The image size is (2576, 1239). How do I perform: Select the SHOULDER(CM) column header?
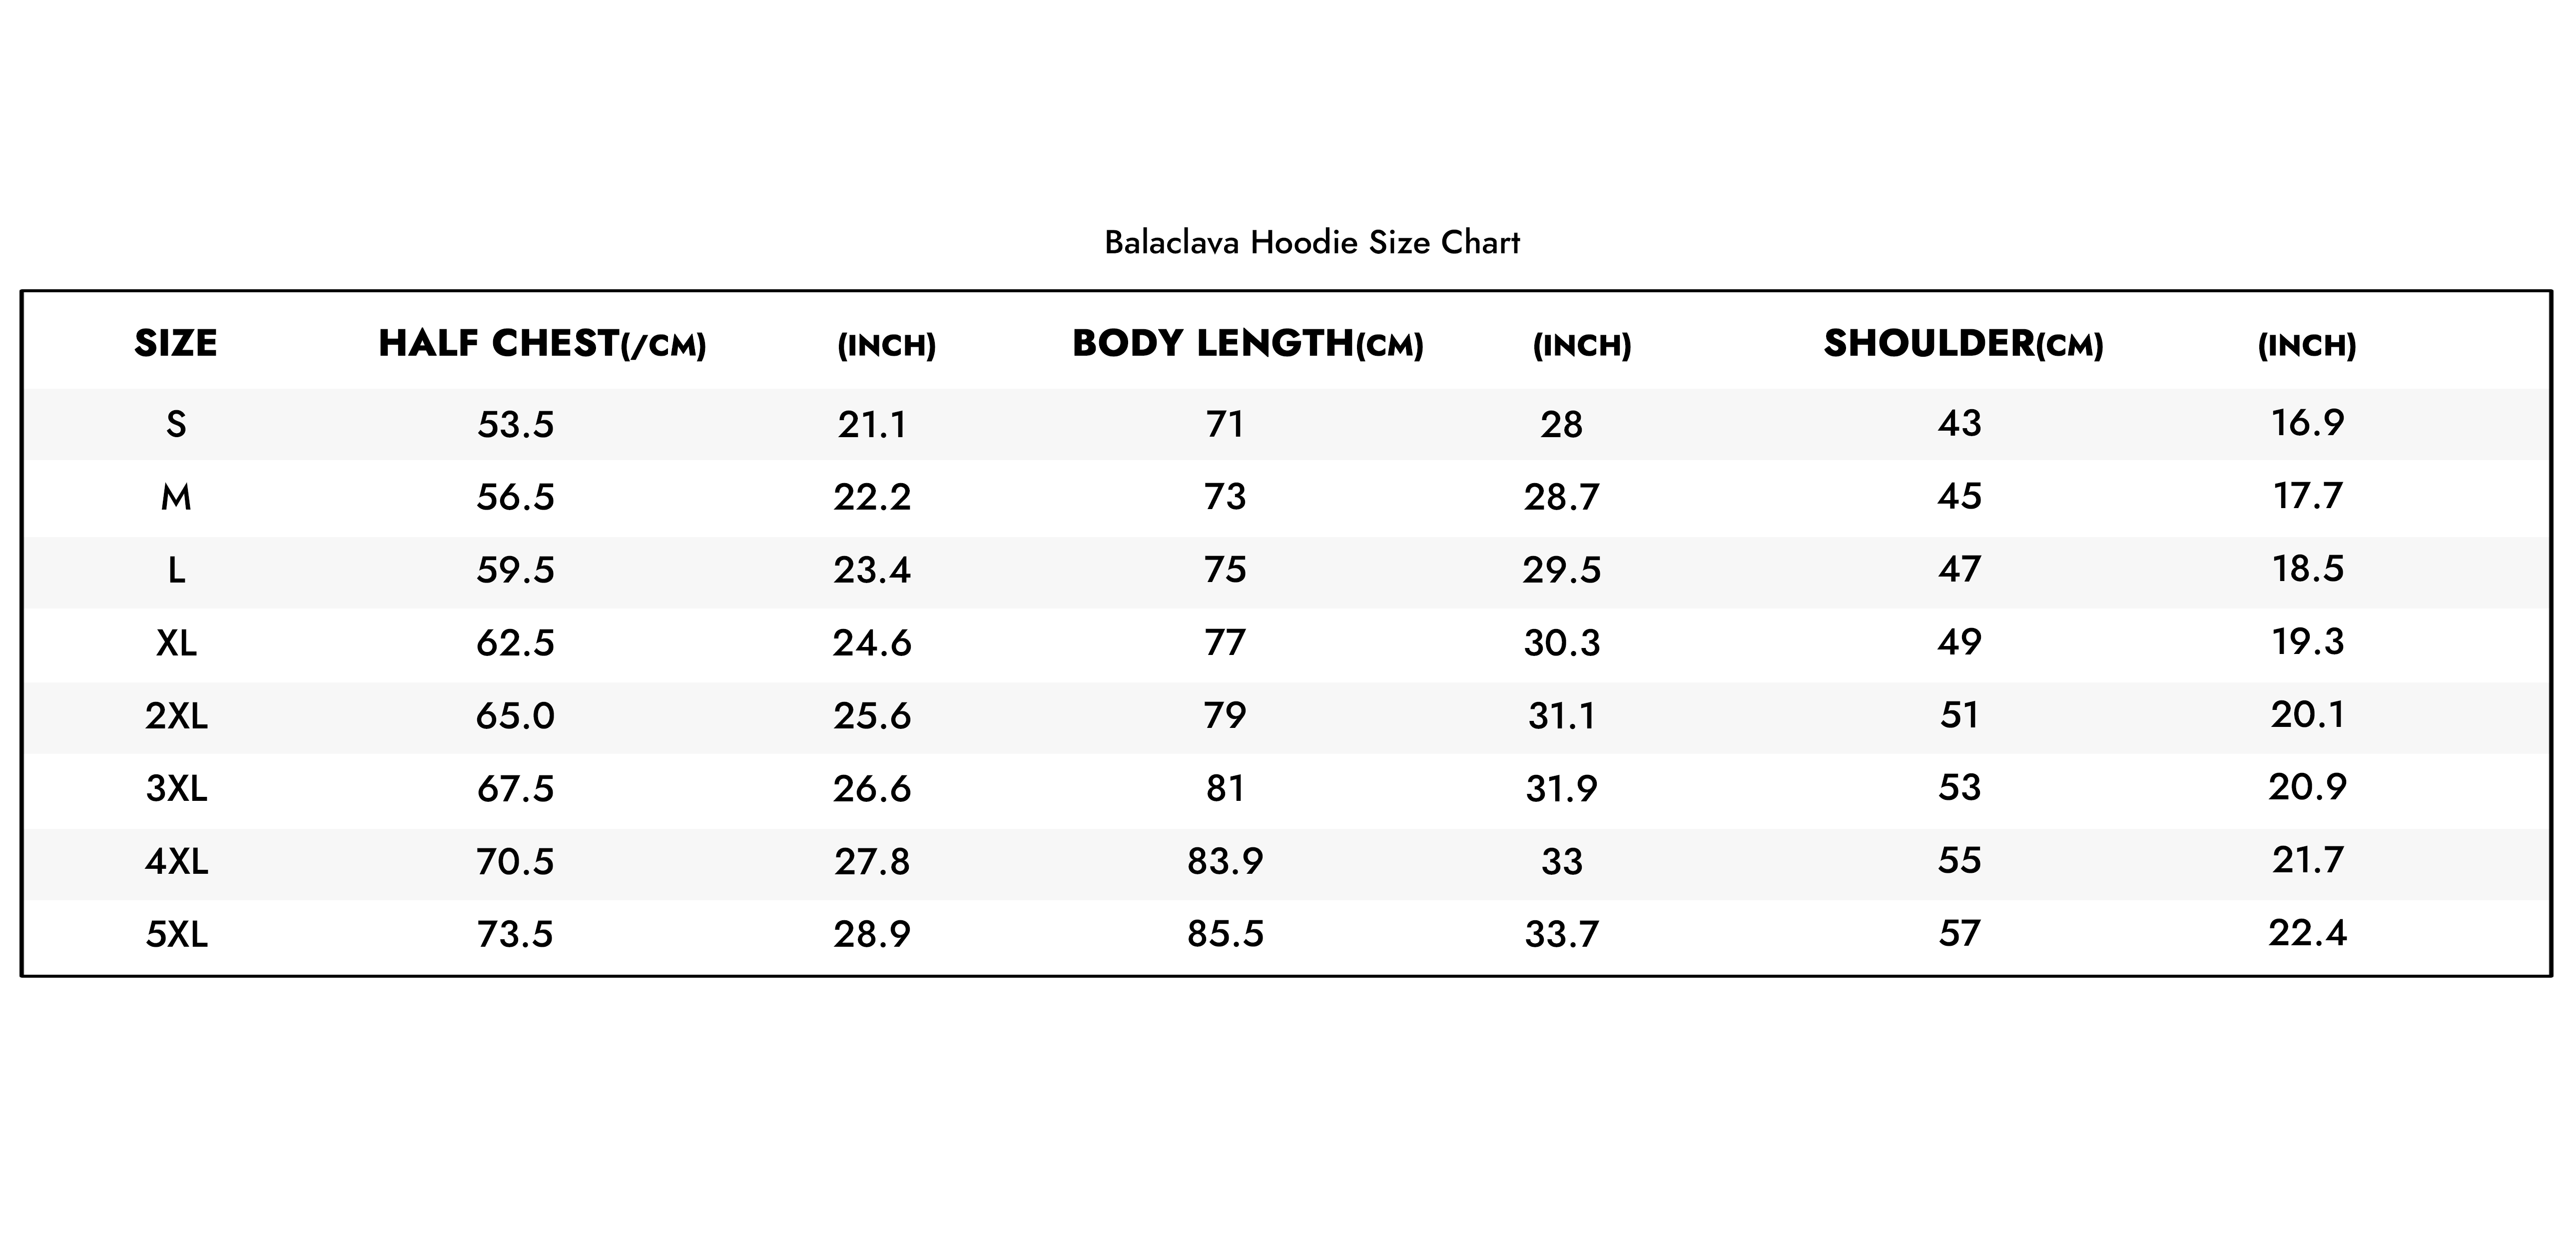pos(1964,344)
